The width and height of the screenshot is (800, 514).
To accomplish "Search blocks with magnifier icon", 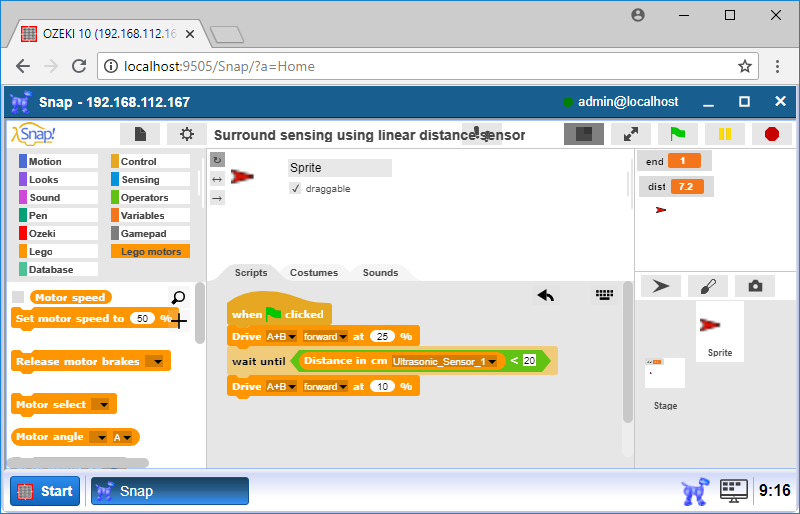I will (x=178, y=298).
